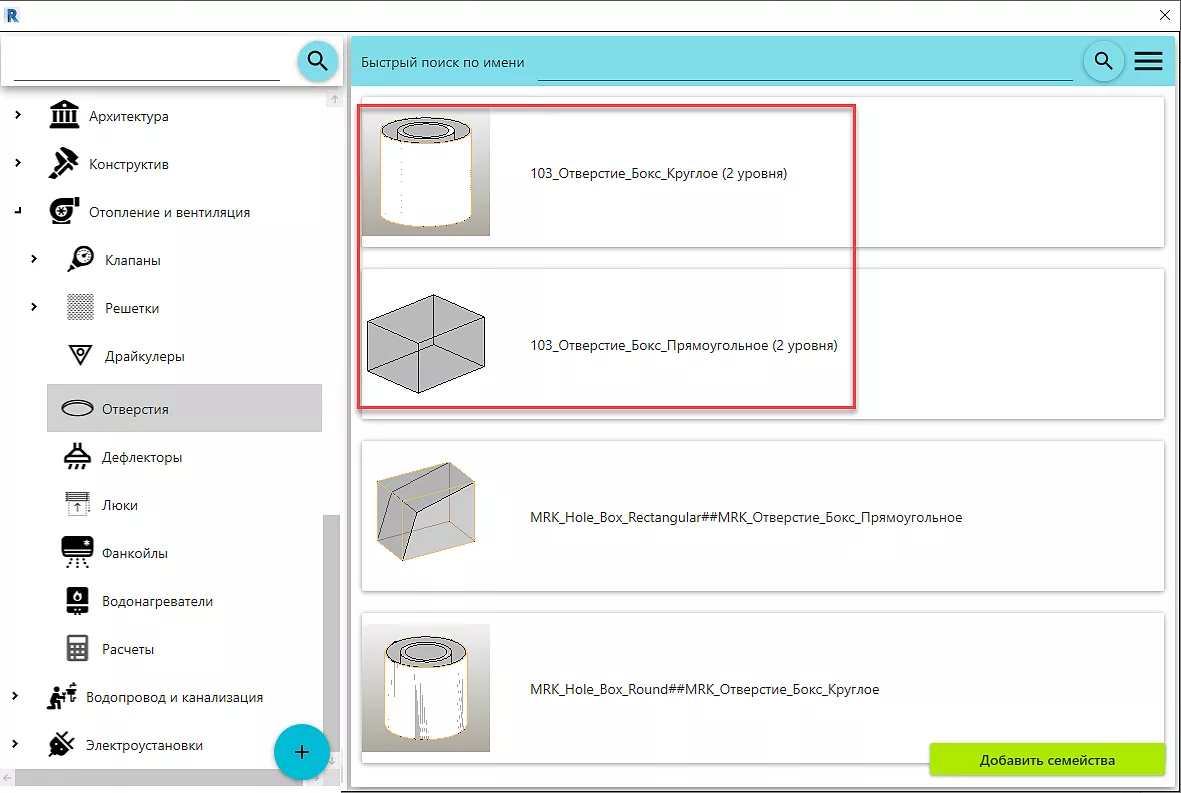Click the Расчеты calculator icon
Viewport: 1181px width, 793px height.
pyautogui.click(x=78, y=649)
